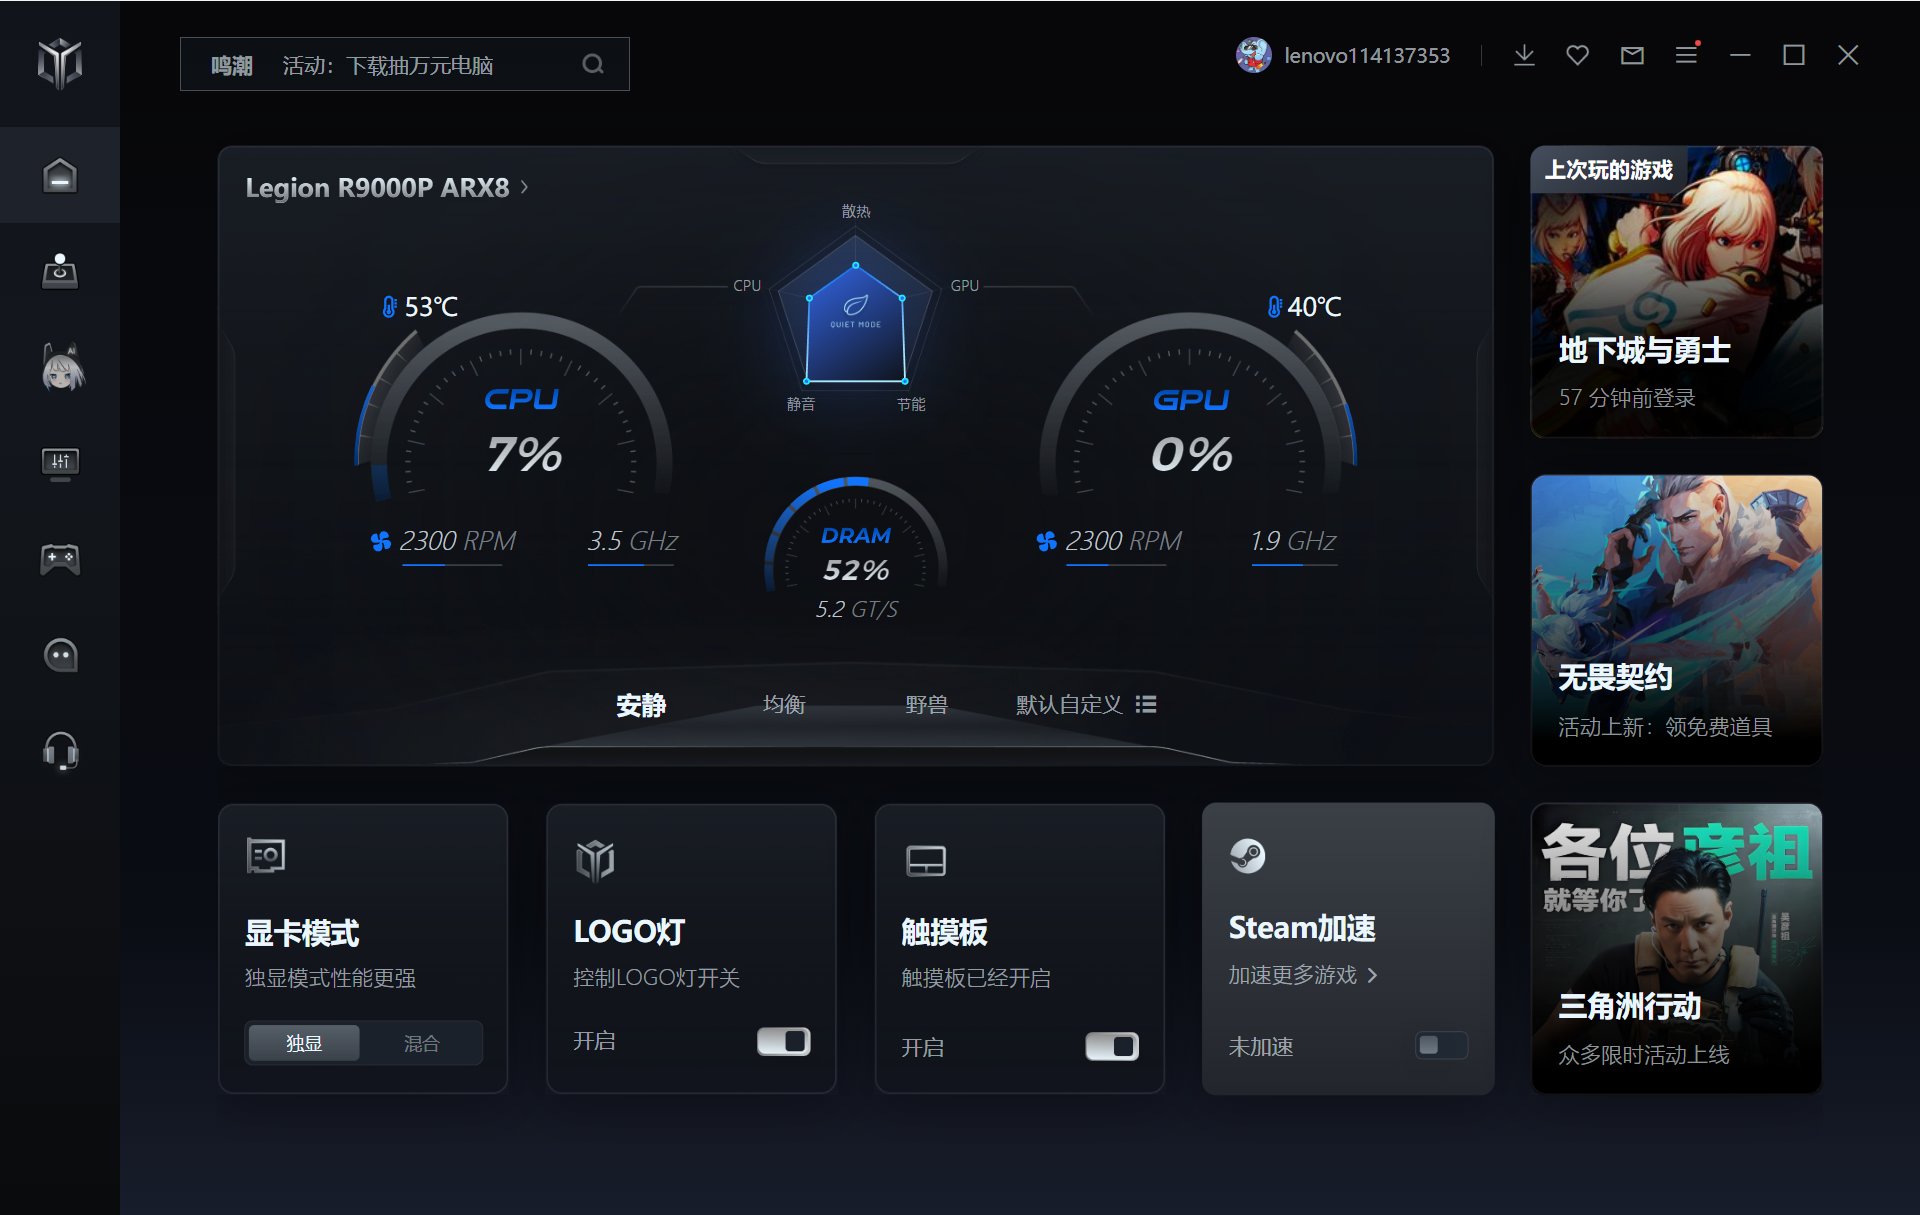Click the Steam logo icon
The width and height of the screenshot is (1920, 1215).
(x=1247, y=855)
